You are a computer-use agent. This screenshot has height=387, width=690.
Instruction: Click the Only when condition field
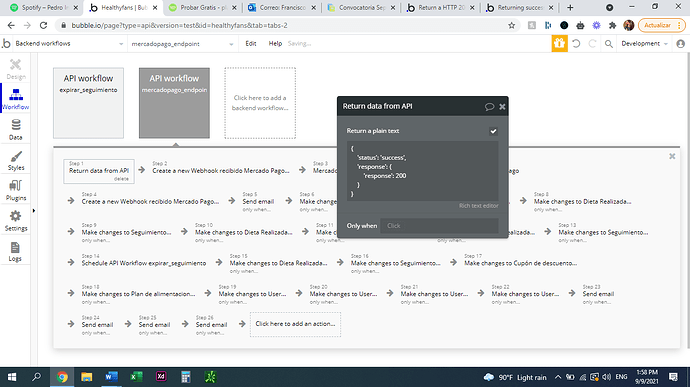tap(439, 226)
